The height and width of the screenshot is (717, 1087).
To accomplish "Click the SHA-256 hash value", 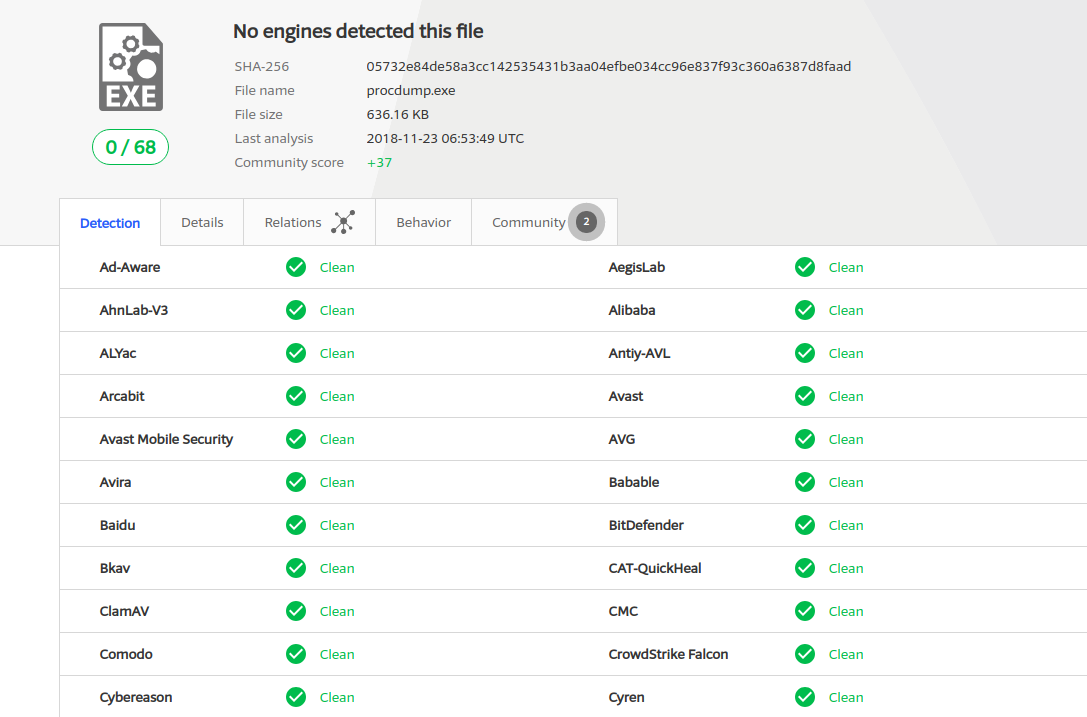I will (609, 67).
